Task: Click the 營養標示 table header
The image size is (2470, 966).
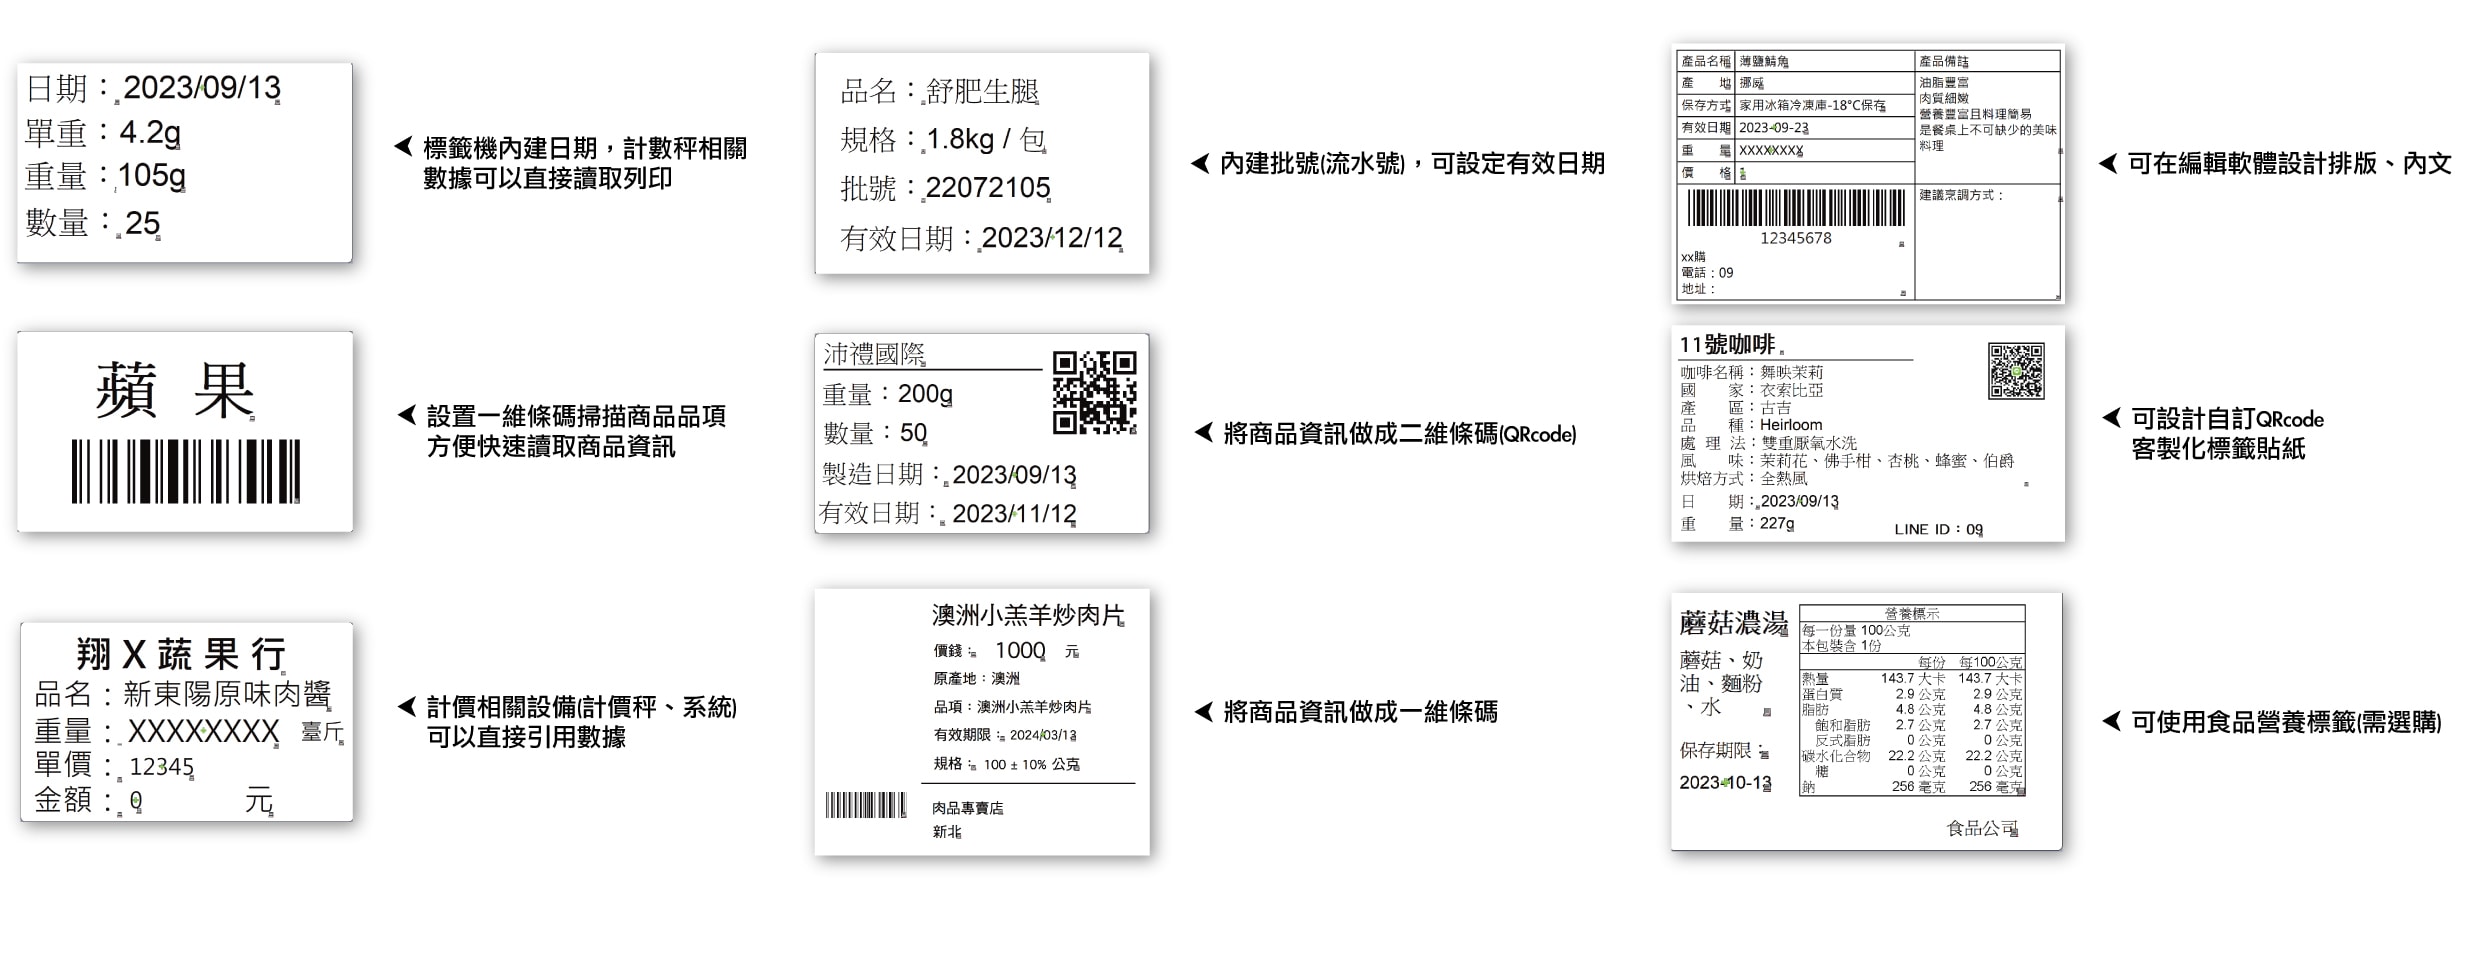Action: coord(1912,613)
